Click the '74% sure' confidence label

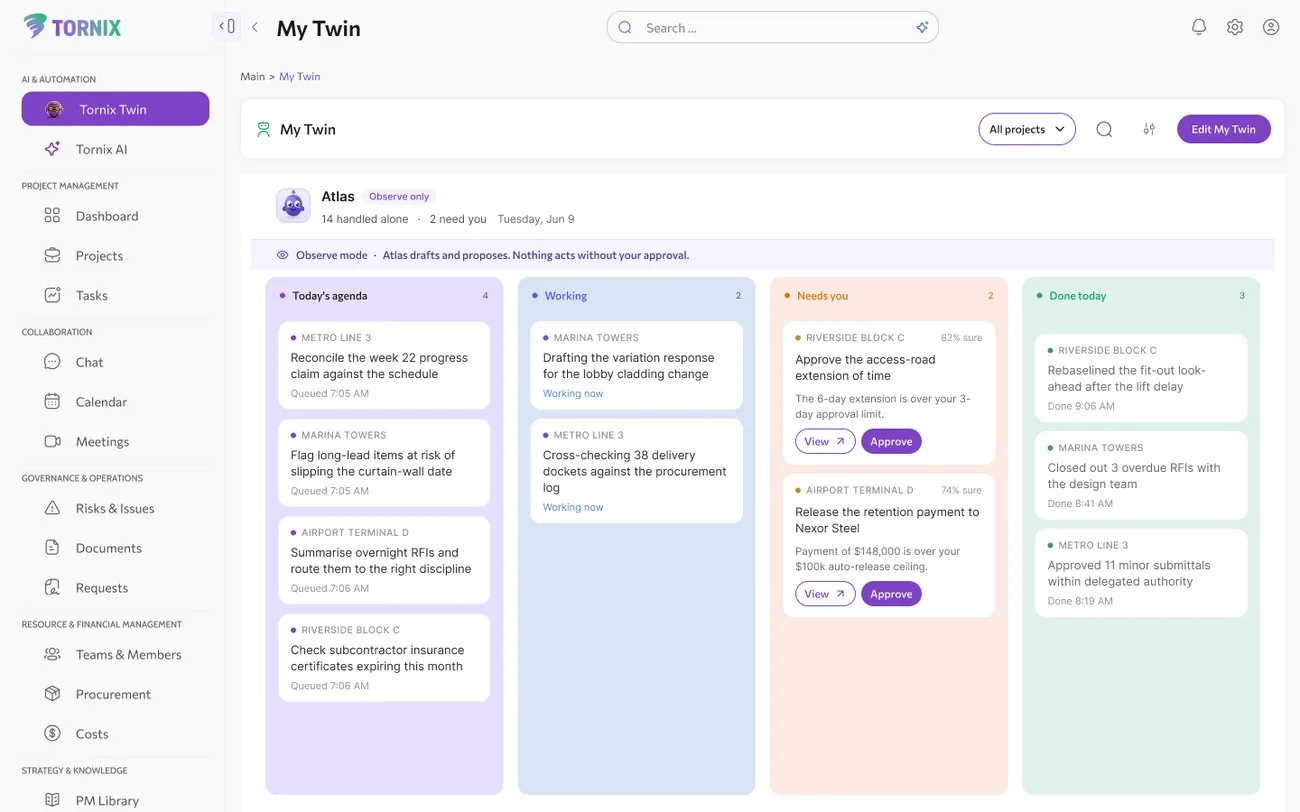961,491
